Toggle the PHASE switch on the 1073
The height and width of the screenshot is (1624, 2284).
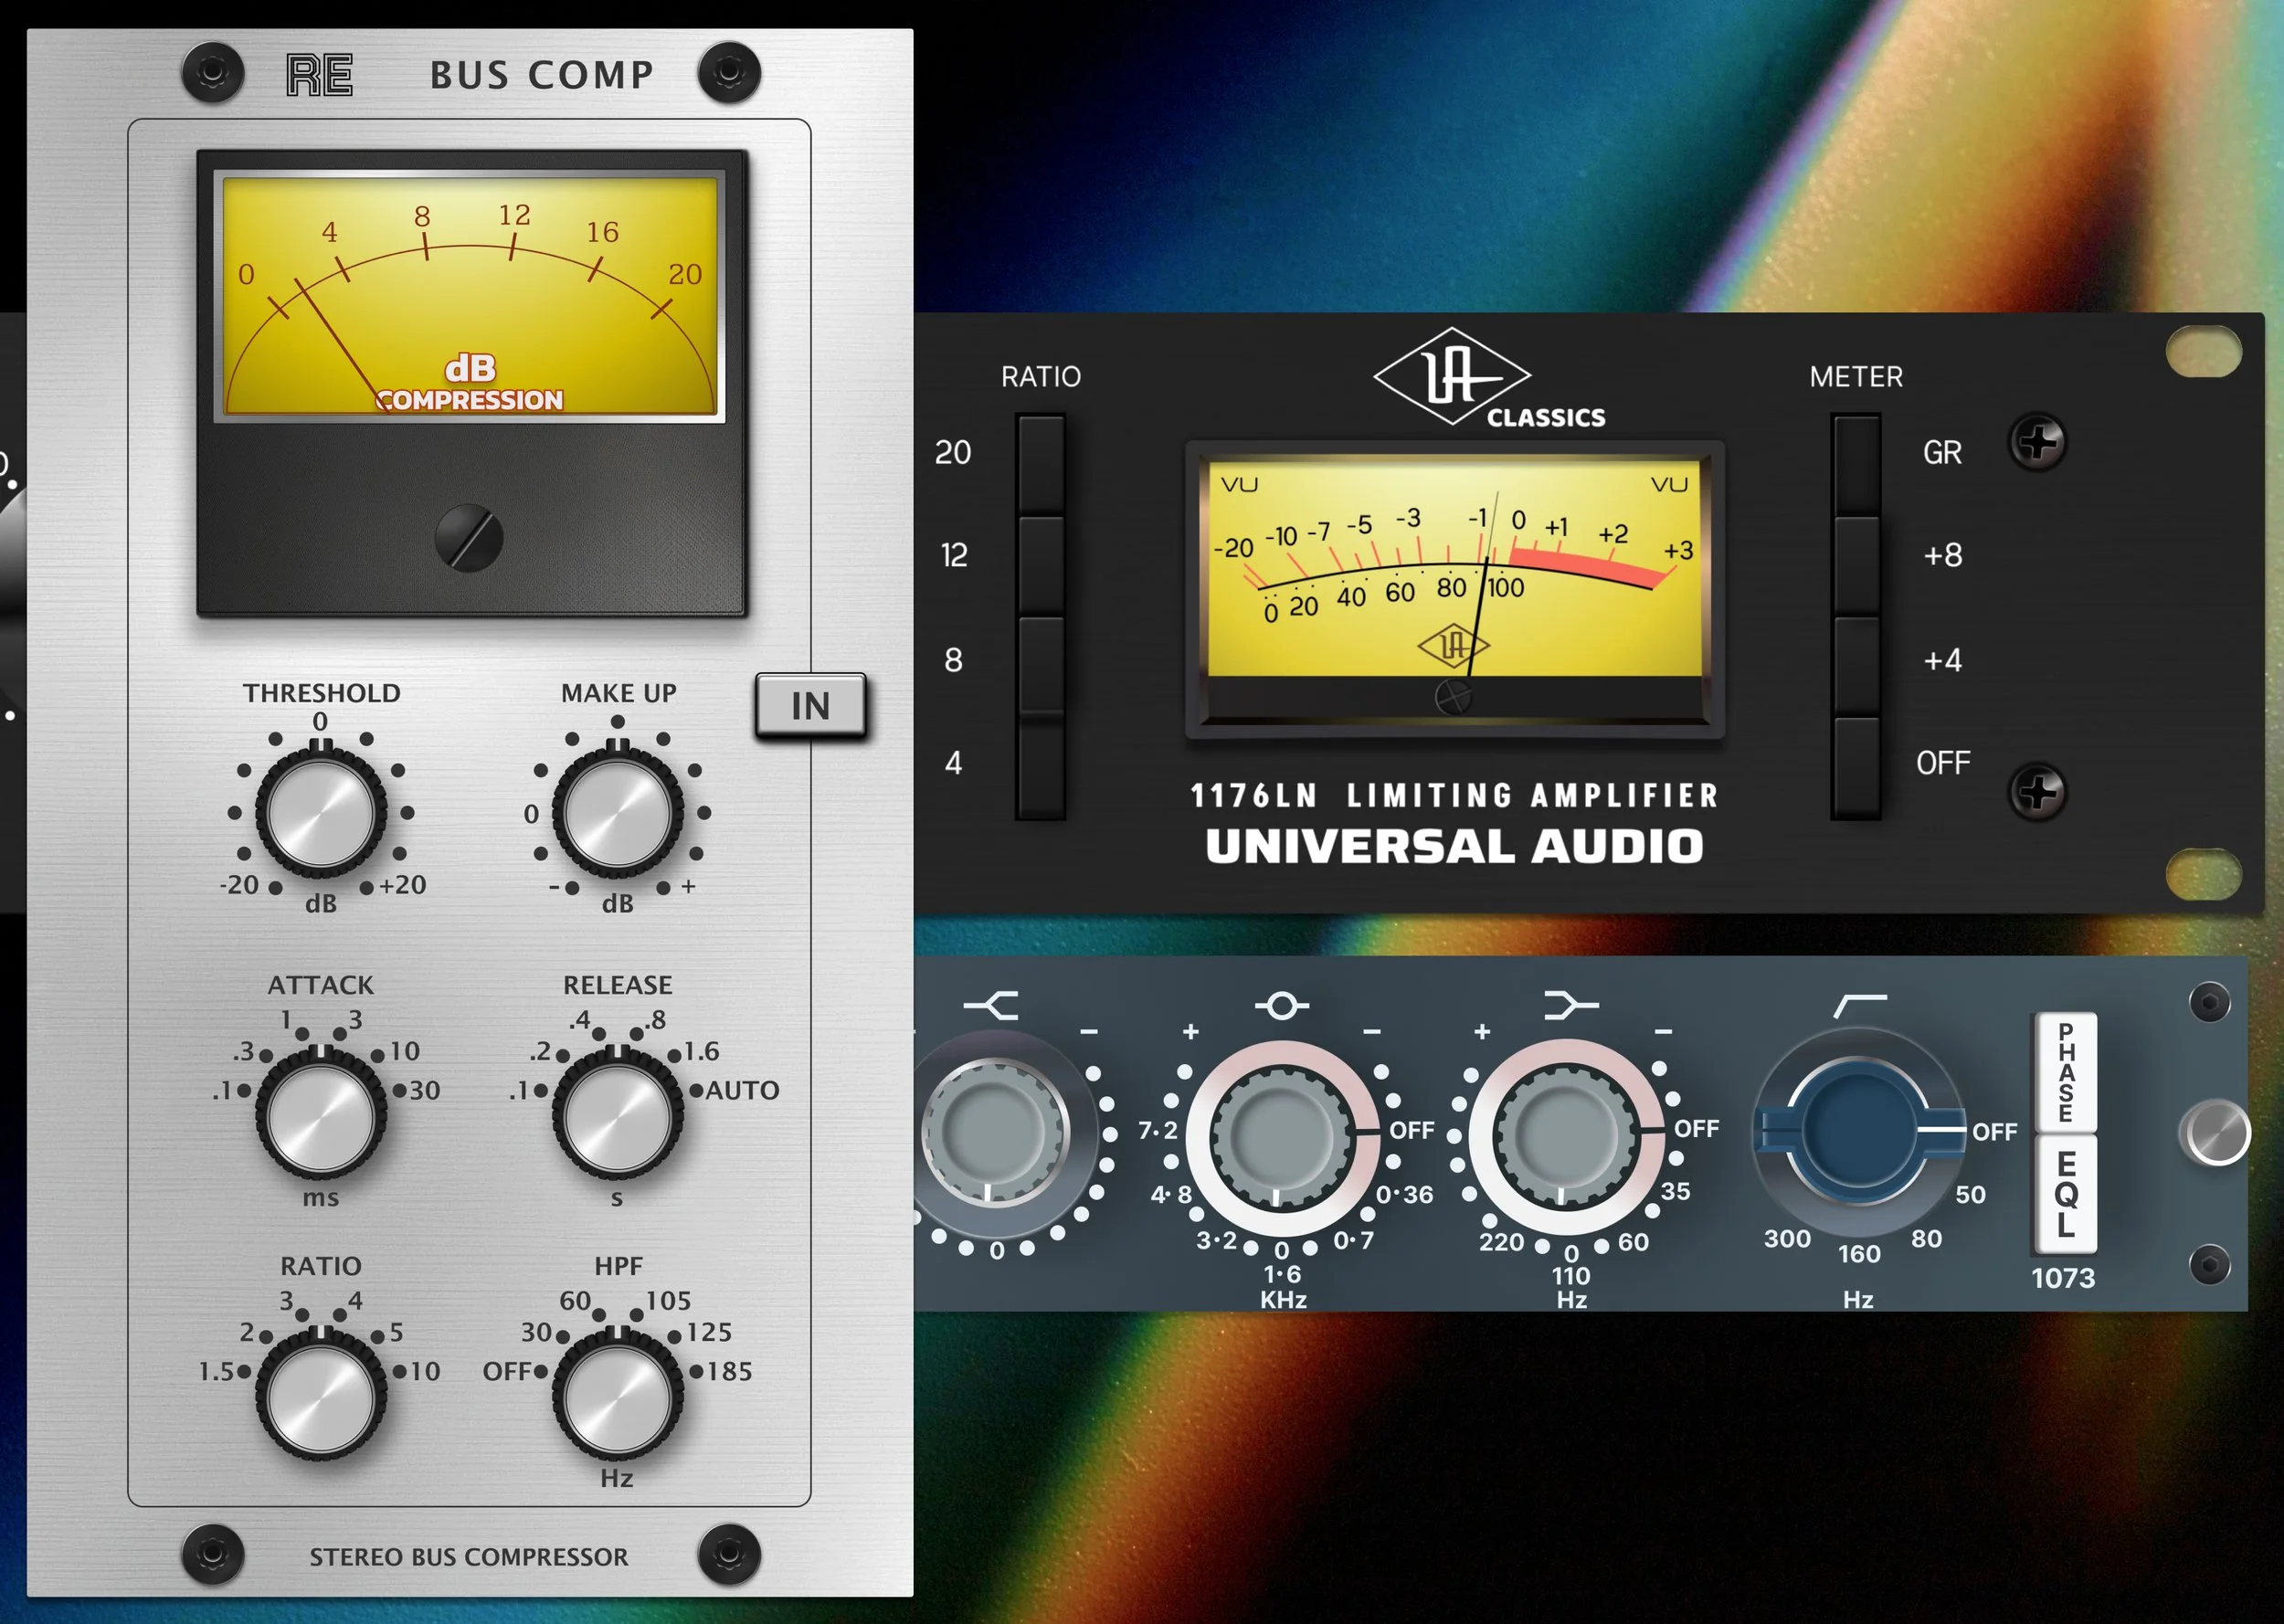(x=2065, y=1072)
